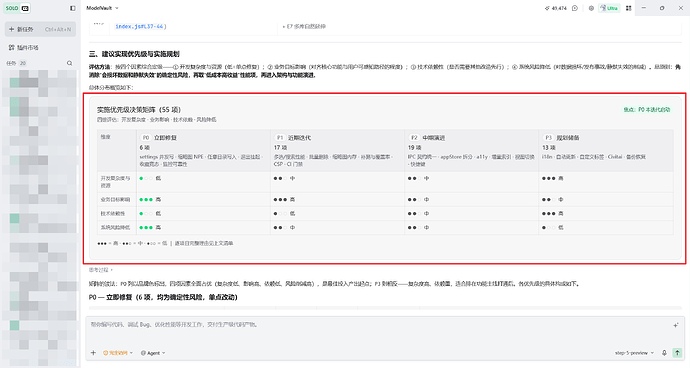Click the '13 项' count in P3

pyautogui.click(x=549, y=147)
